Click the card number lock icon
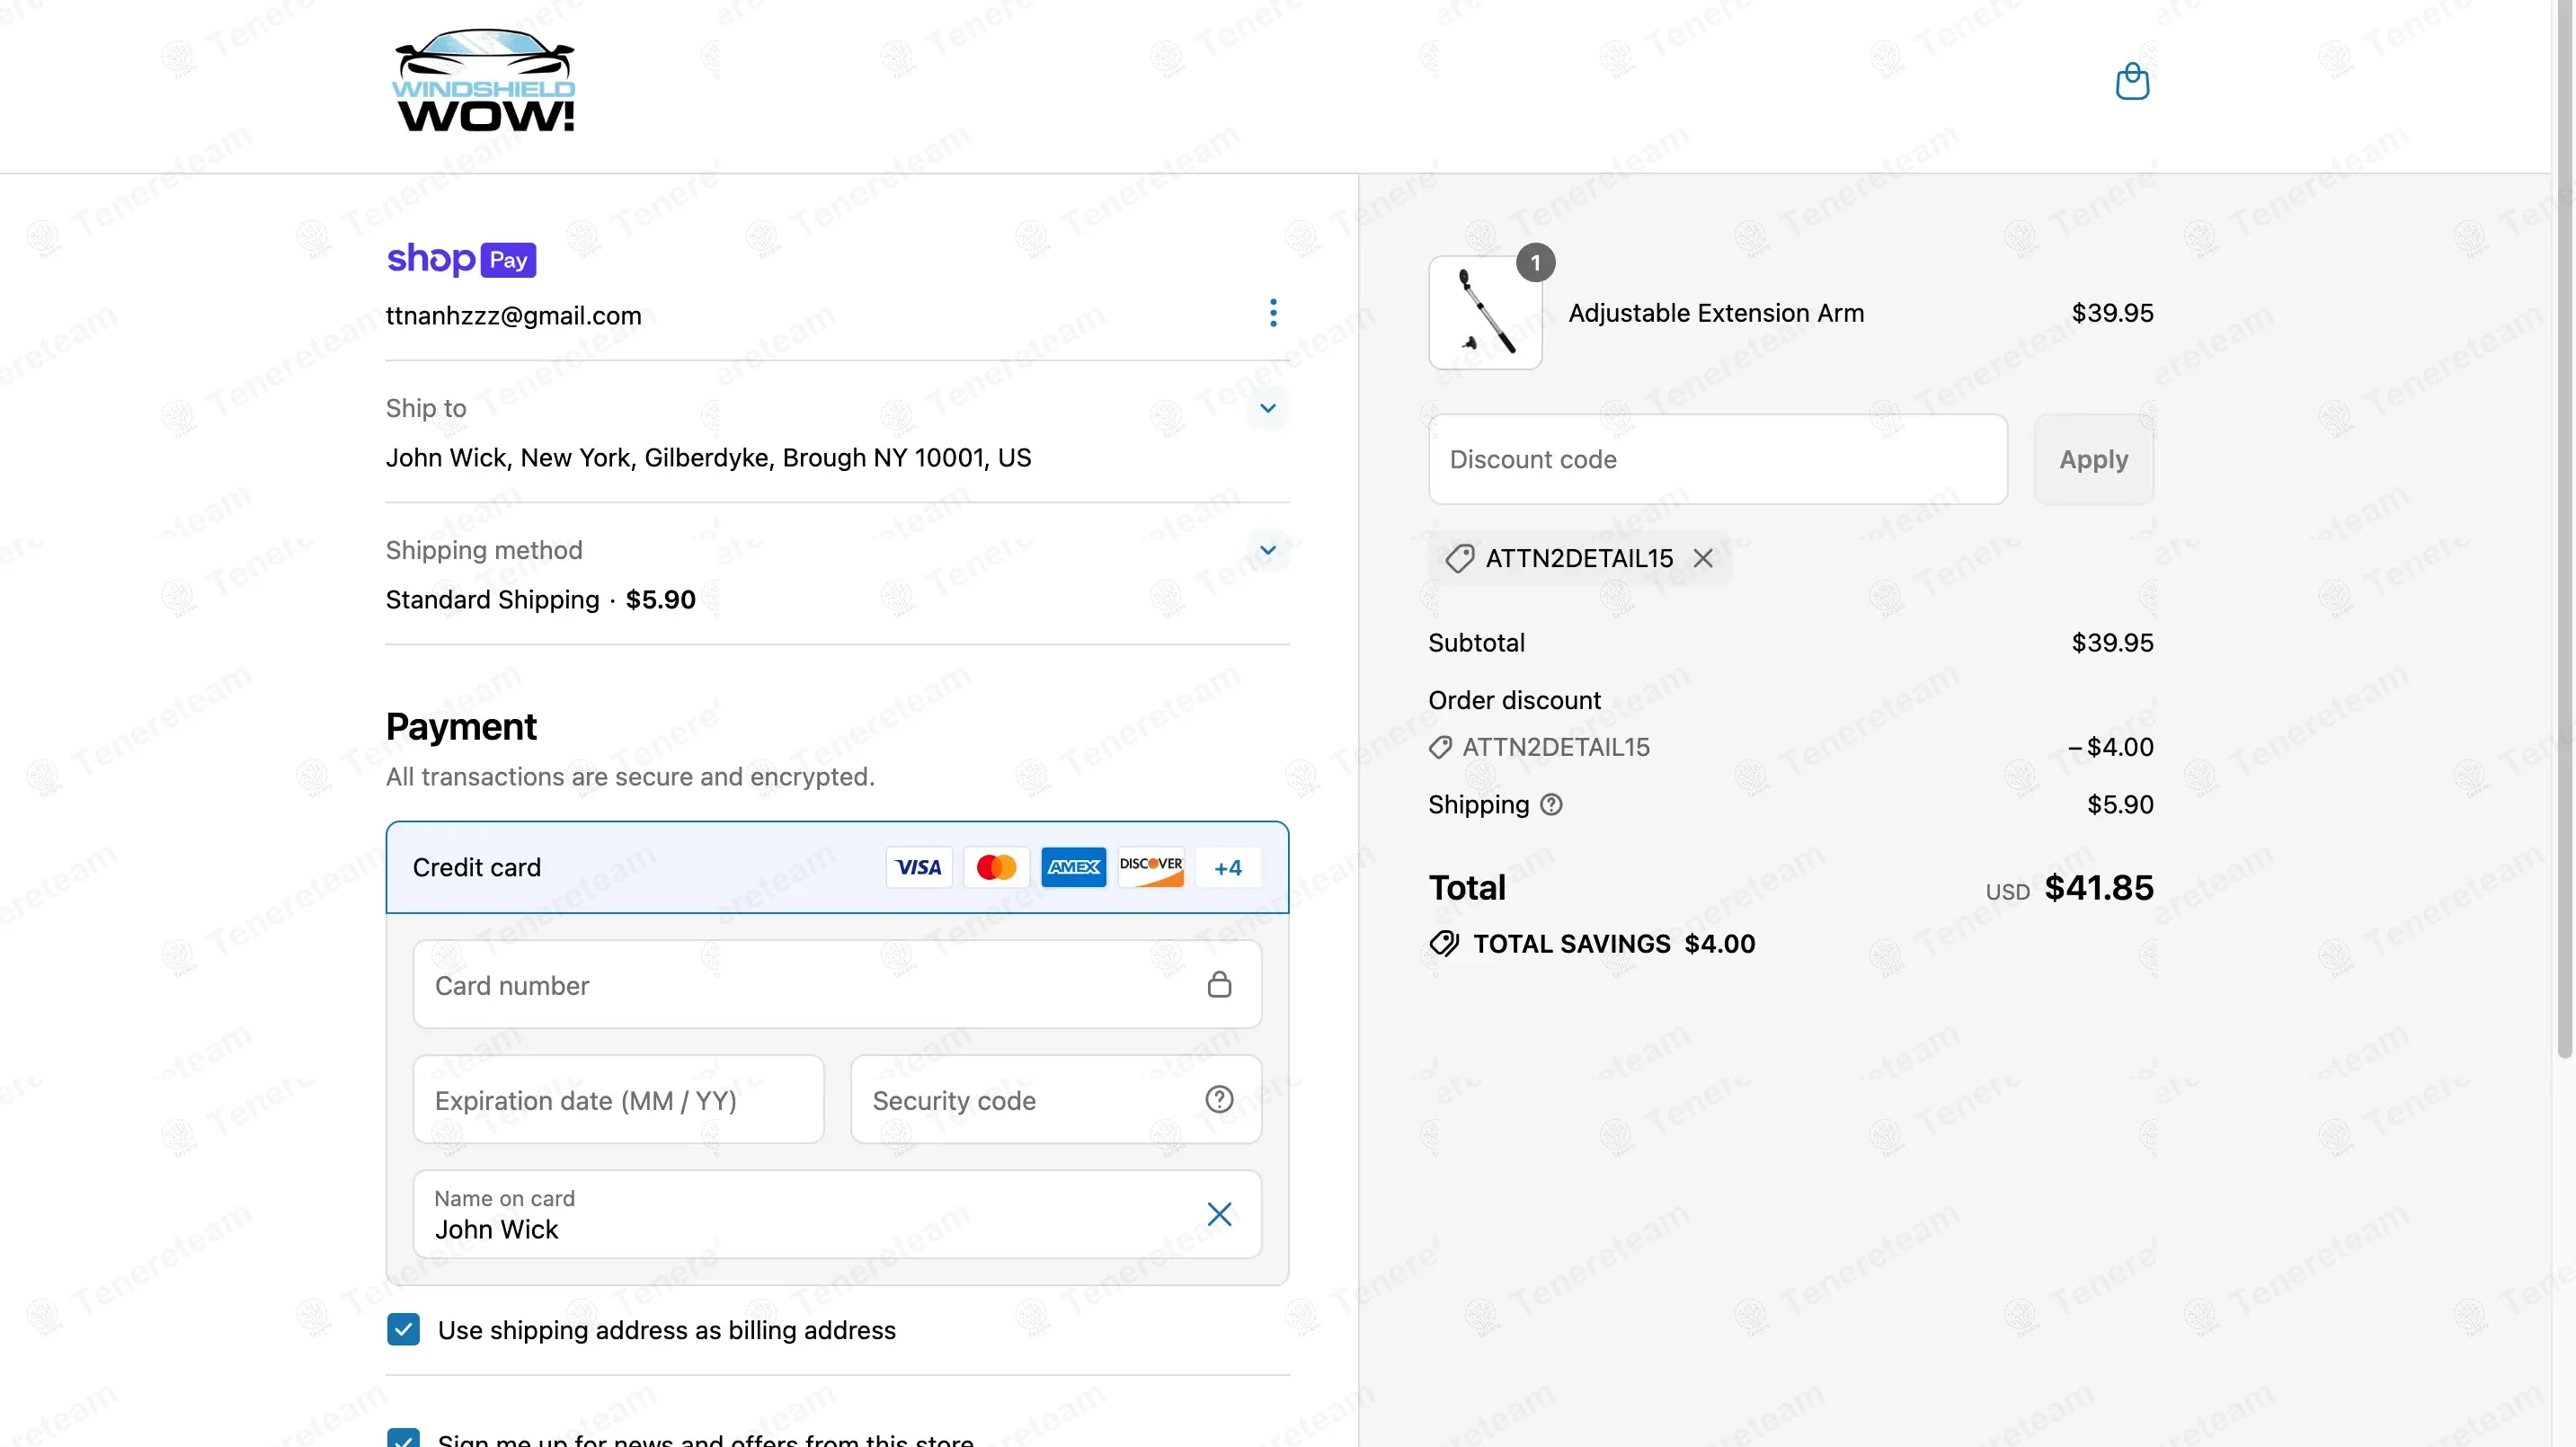 (x=1218, y=985)
